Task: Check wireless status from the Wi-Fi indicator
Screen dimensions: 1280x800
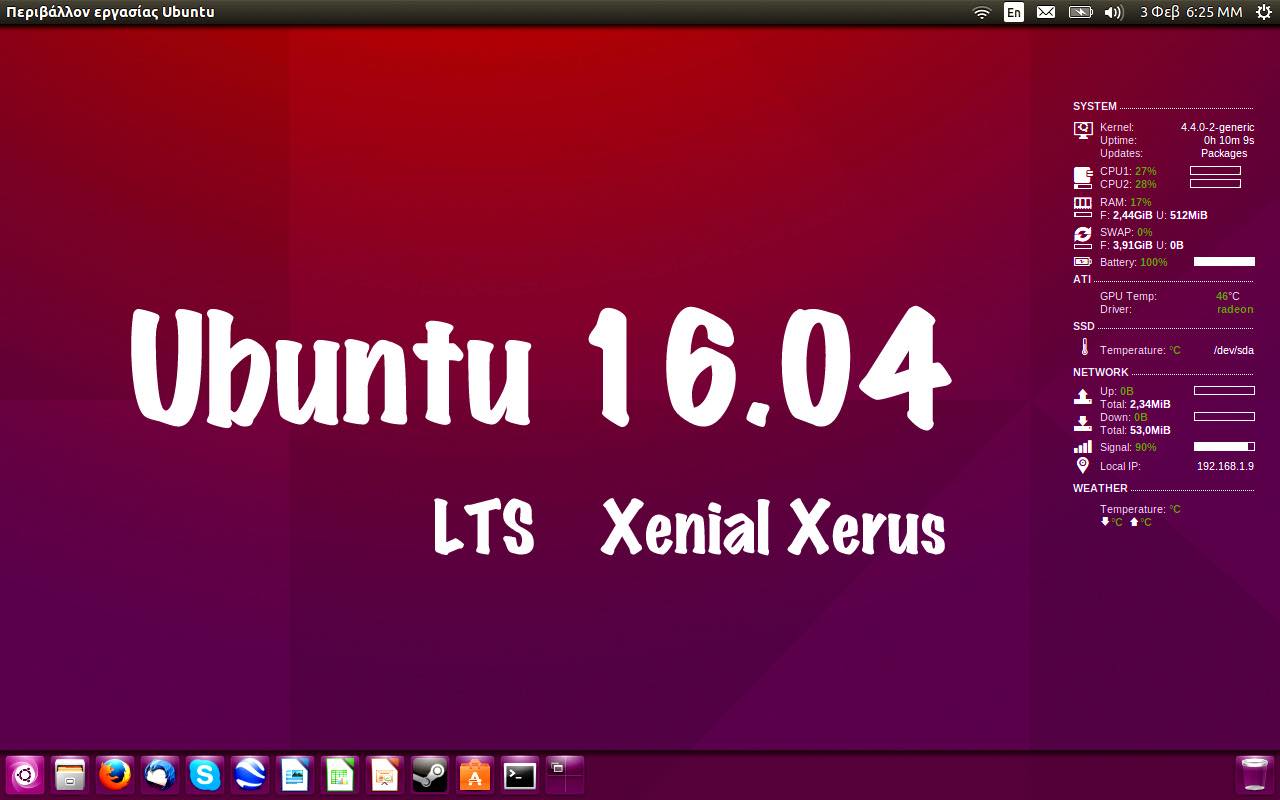Action: coord(981,12)
